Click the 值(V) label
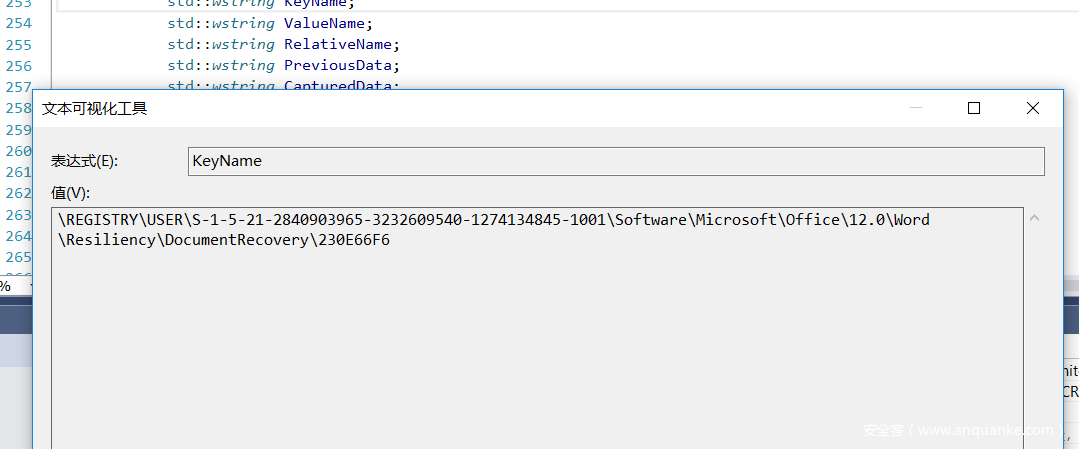Image resolution: width=1079 pixels, height=449 pixels. point(70,192)
